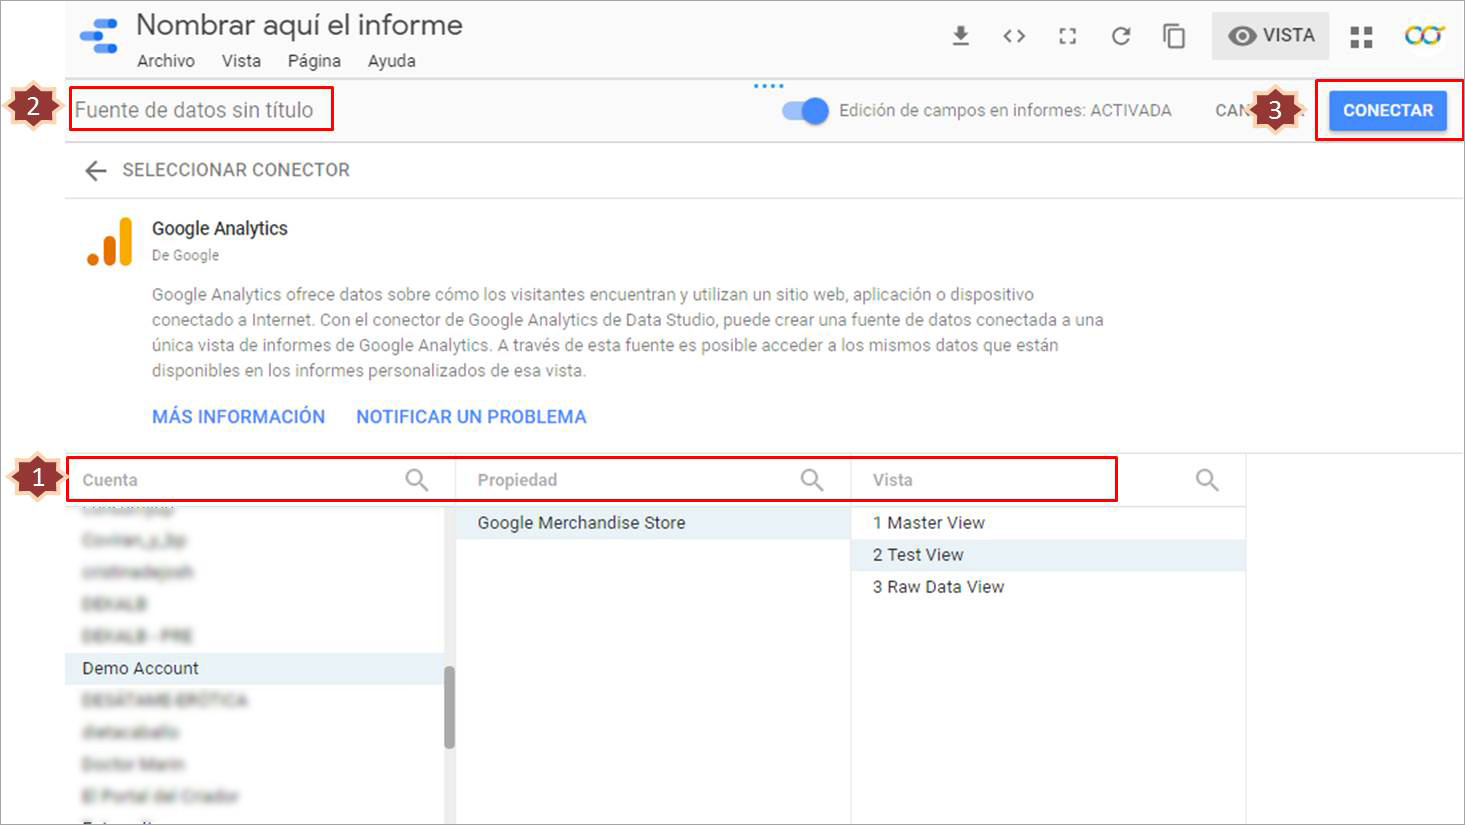Click the NOTIFICAR UN PROBLEMA link

tap(471, 417)
